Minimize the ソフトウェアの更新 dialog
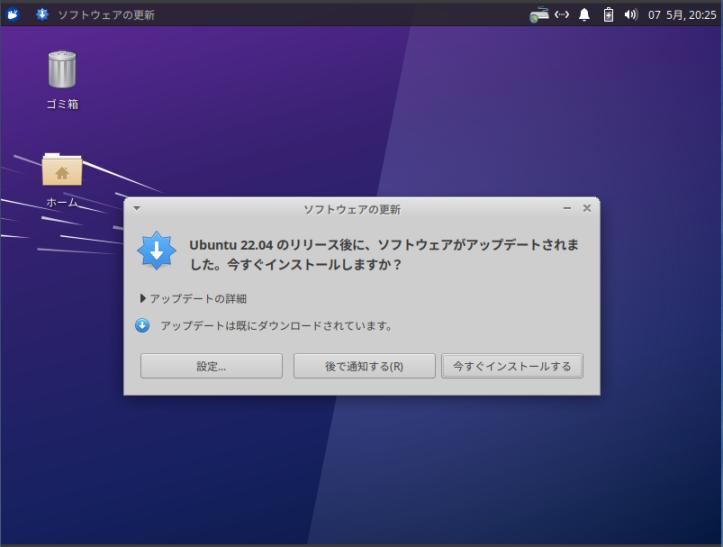Screen dimensions: 723x547 [x=567, y=208]
